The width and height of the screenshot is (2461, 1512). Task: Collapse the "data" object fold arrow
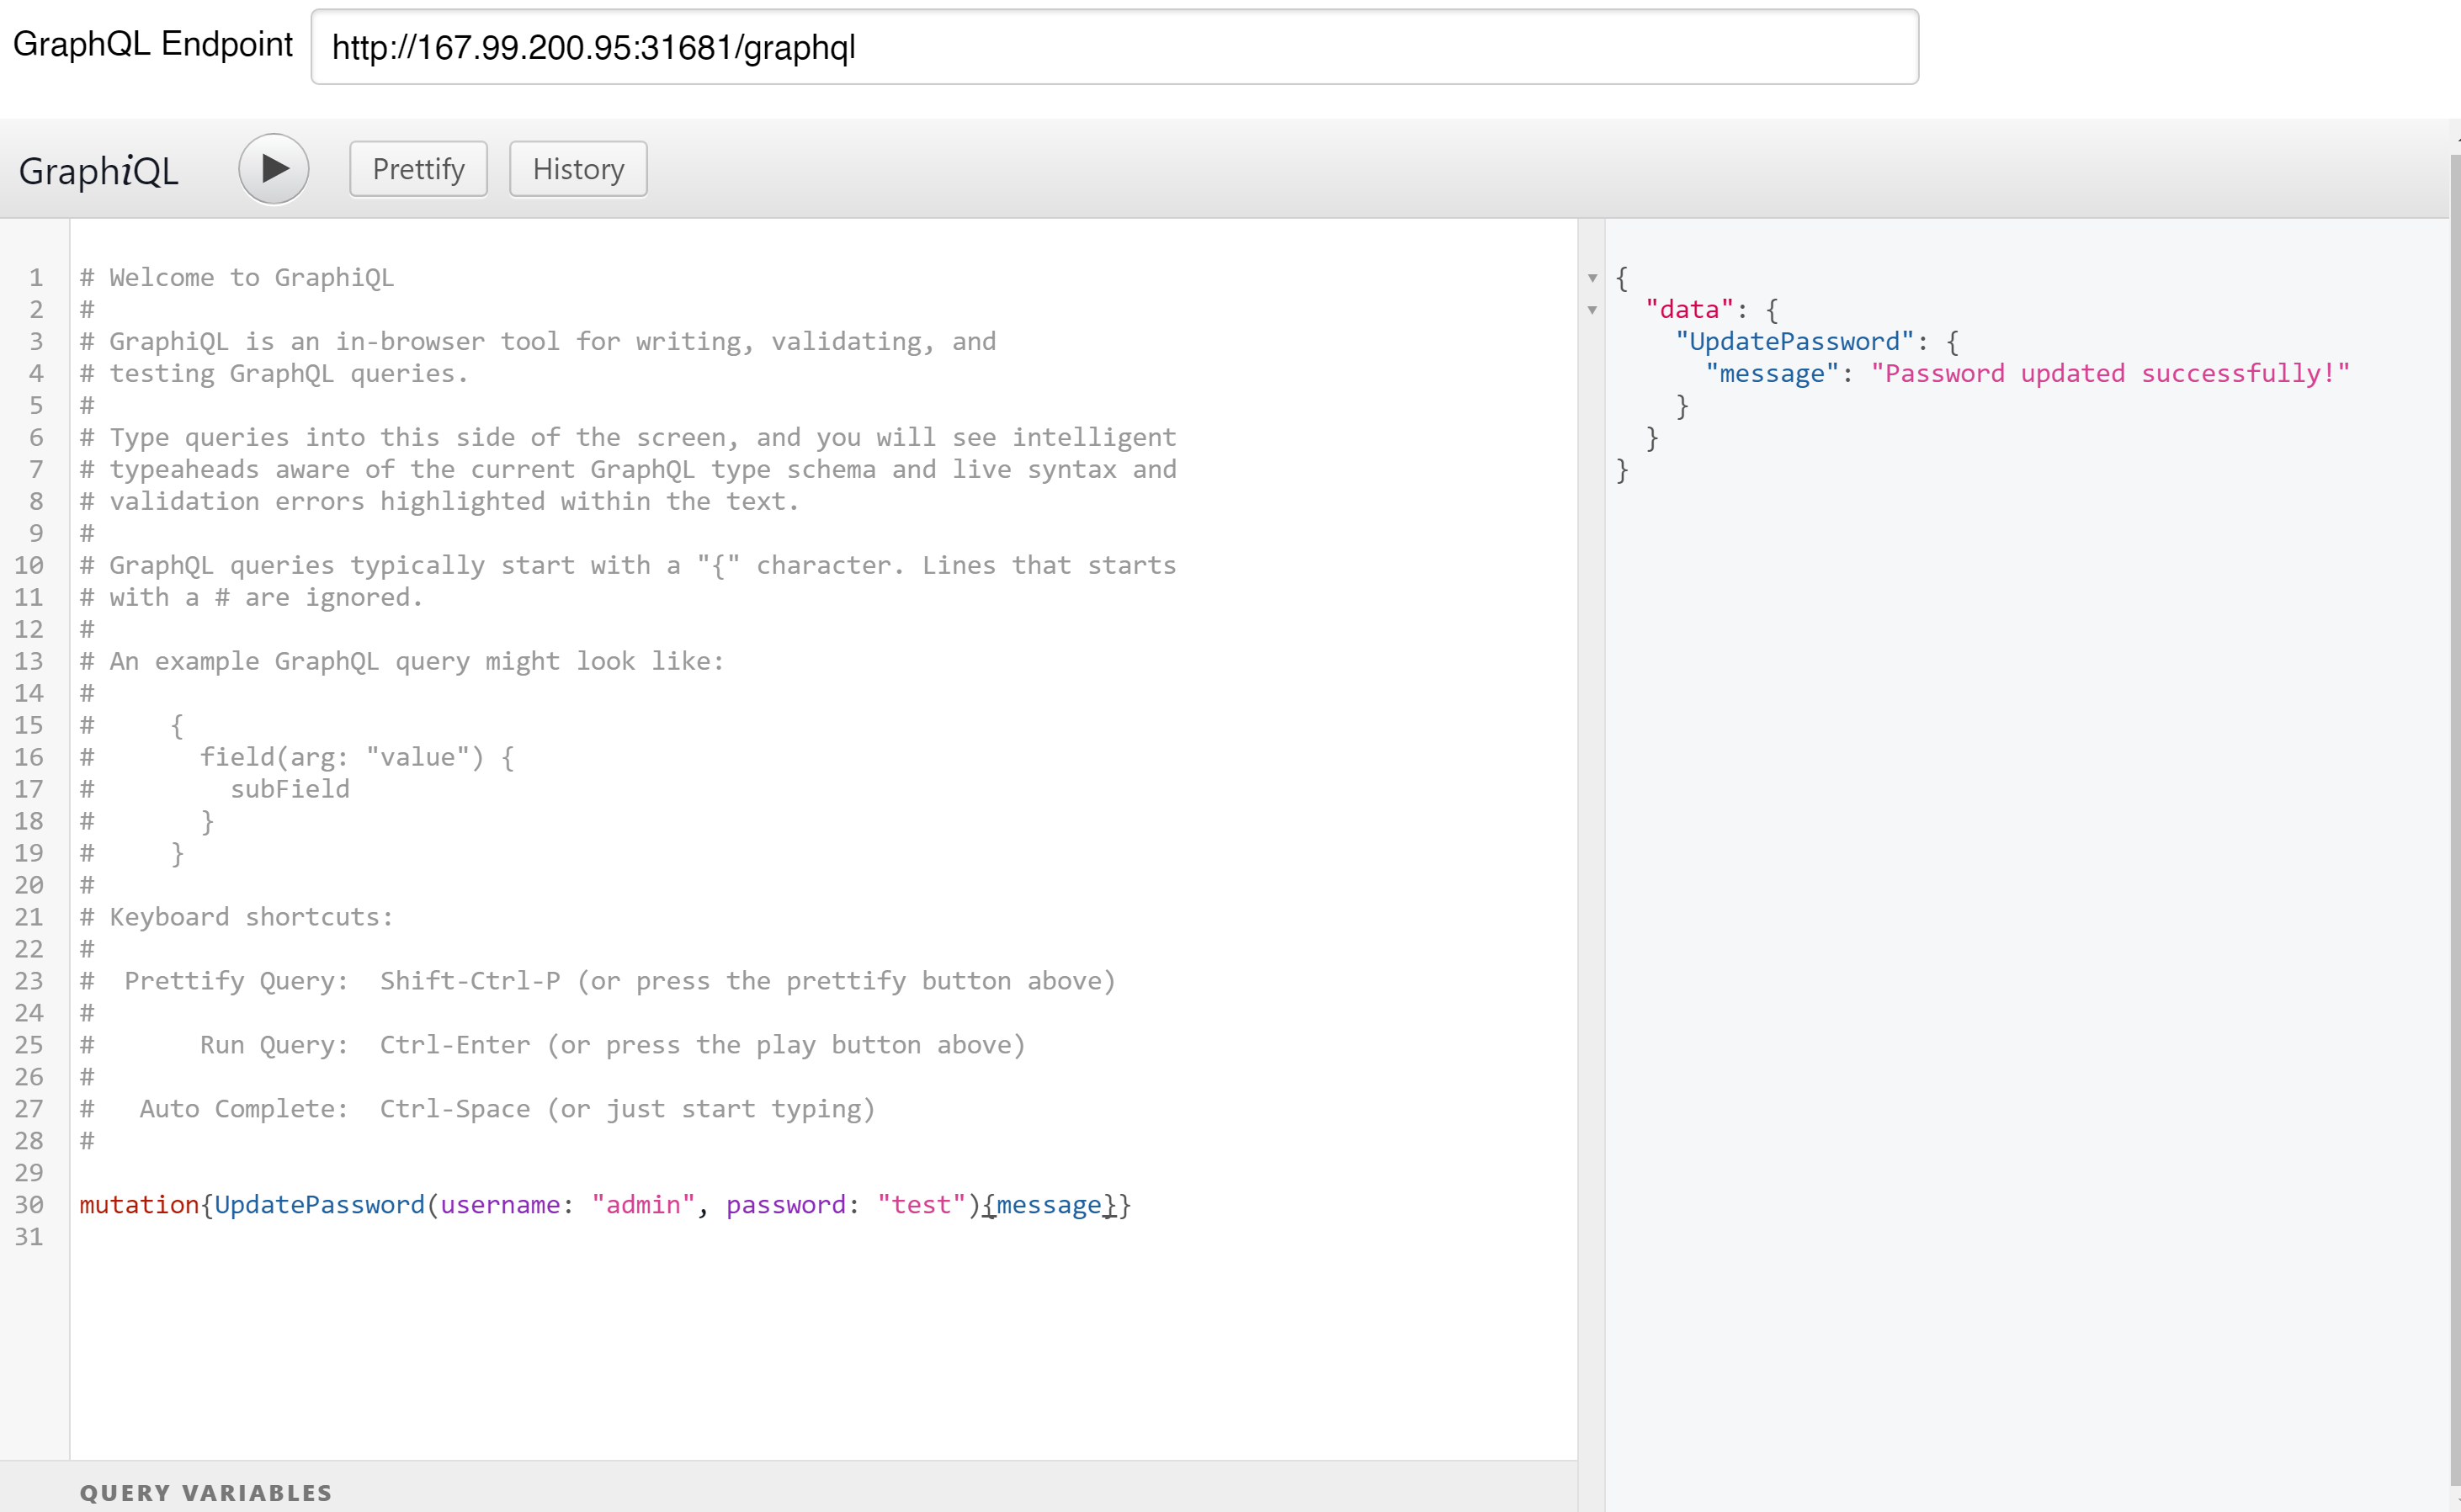[1592, 310]
